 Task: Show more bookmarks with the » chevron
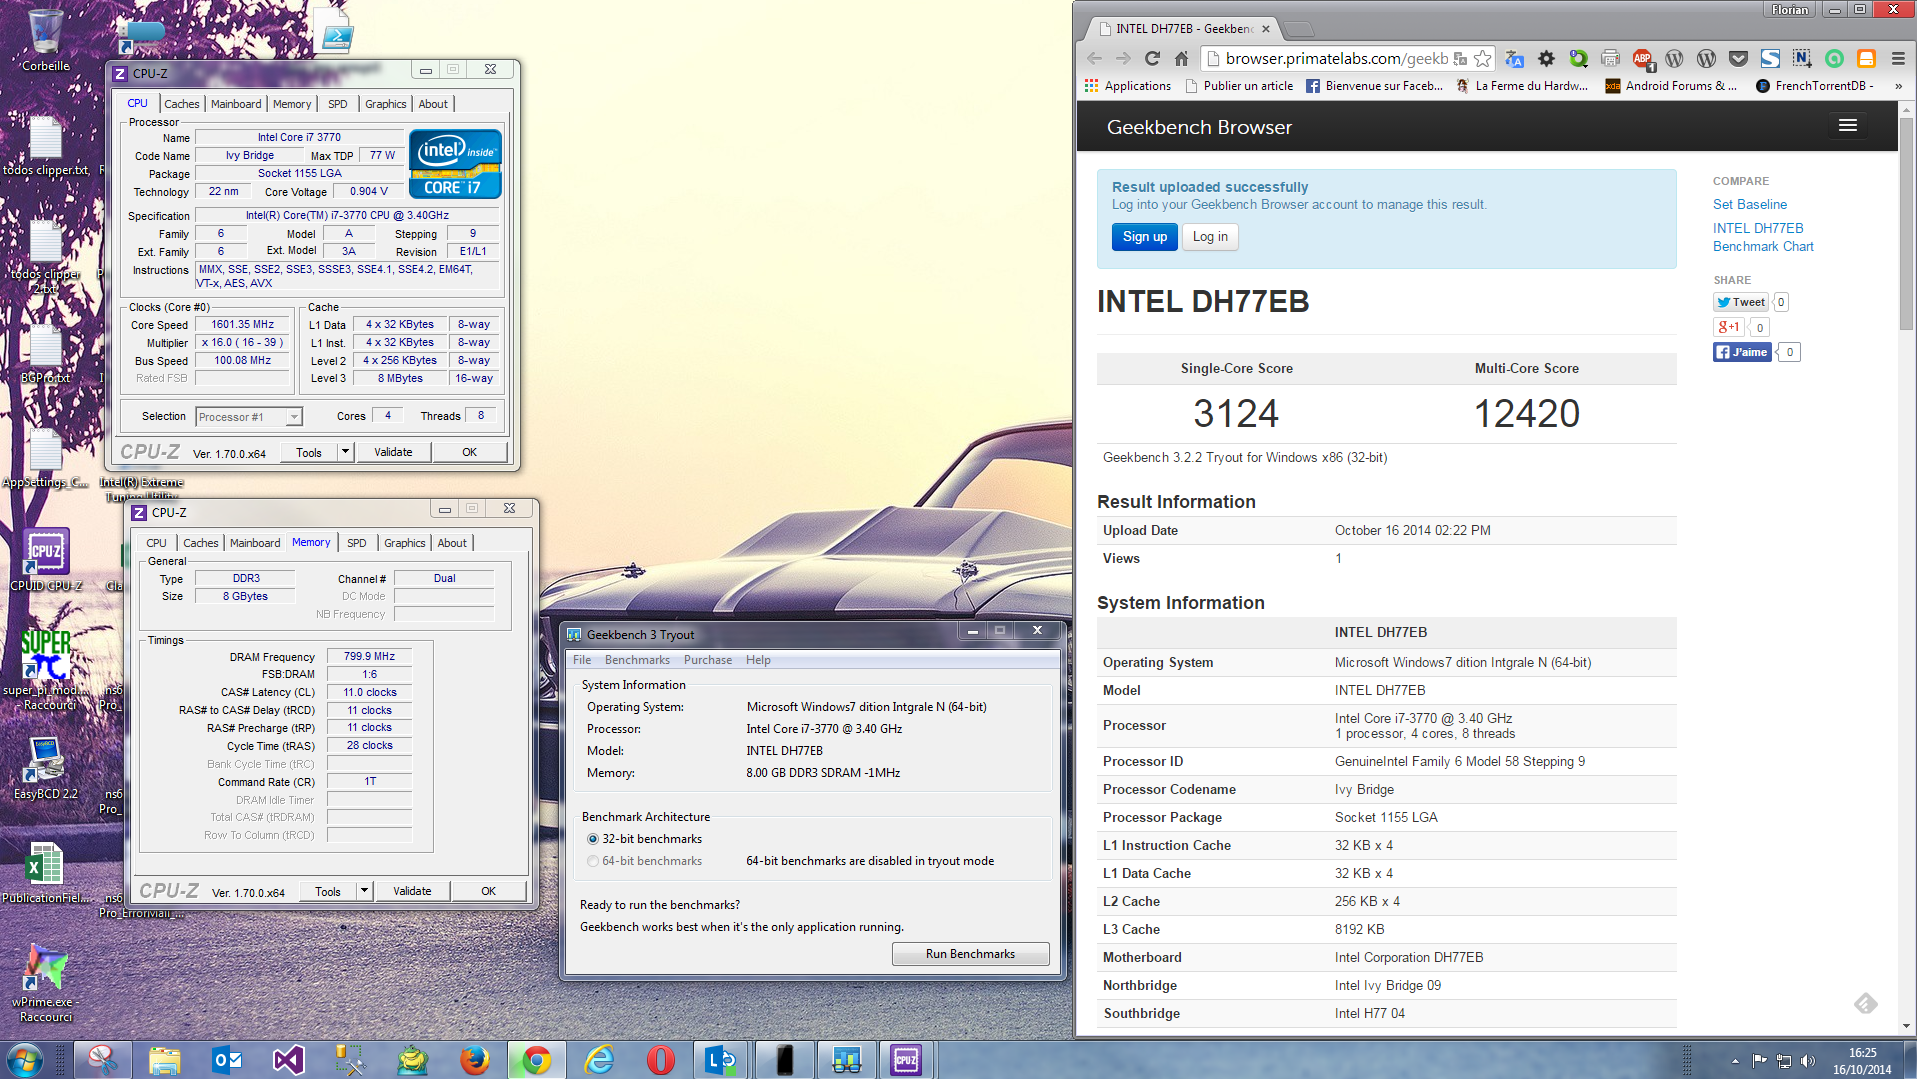1898,86
